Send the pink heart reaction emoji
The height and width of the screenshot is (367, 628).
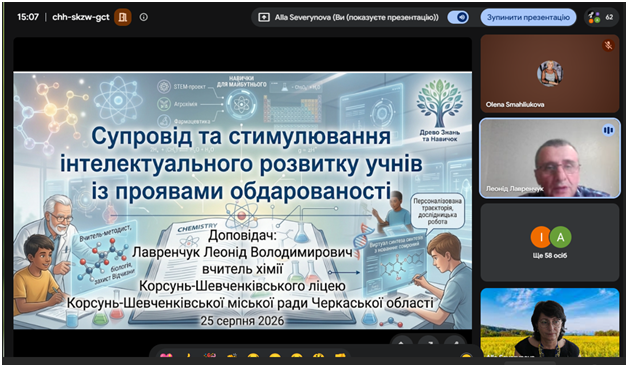166,356
